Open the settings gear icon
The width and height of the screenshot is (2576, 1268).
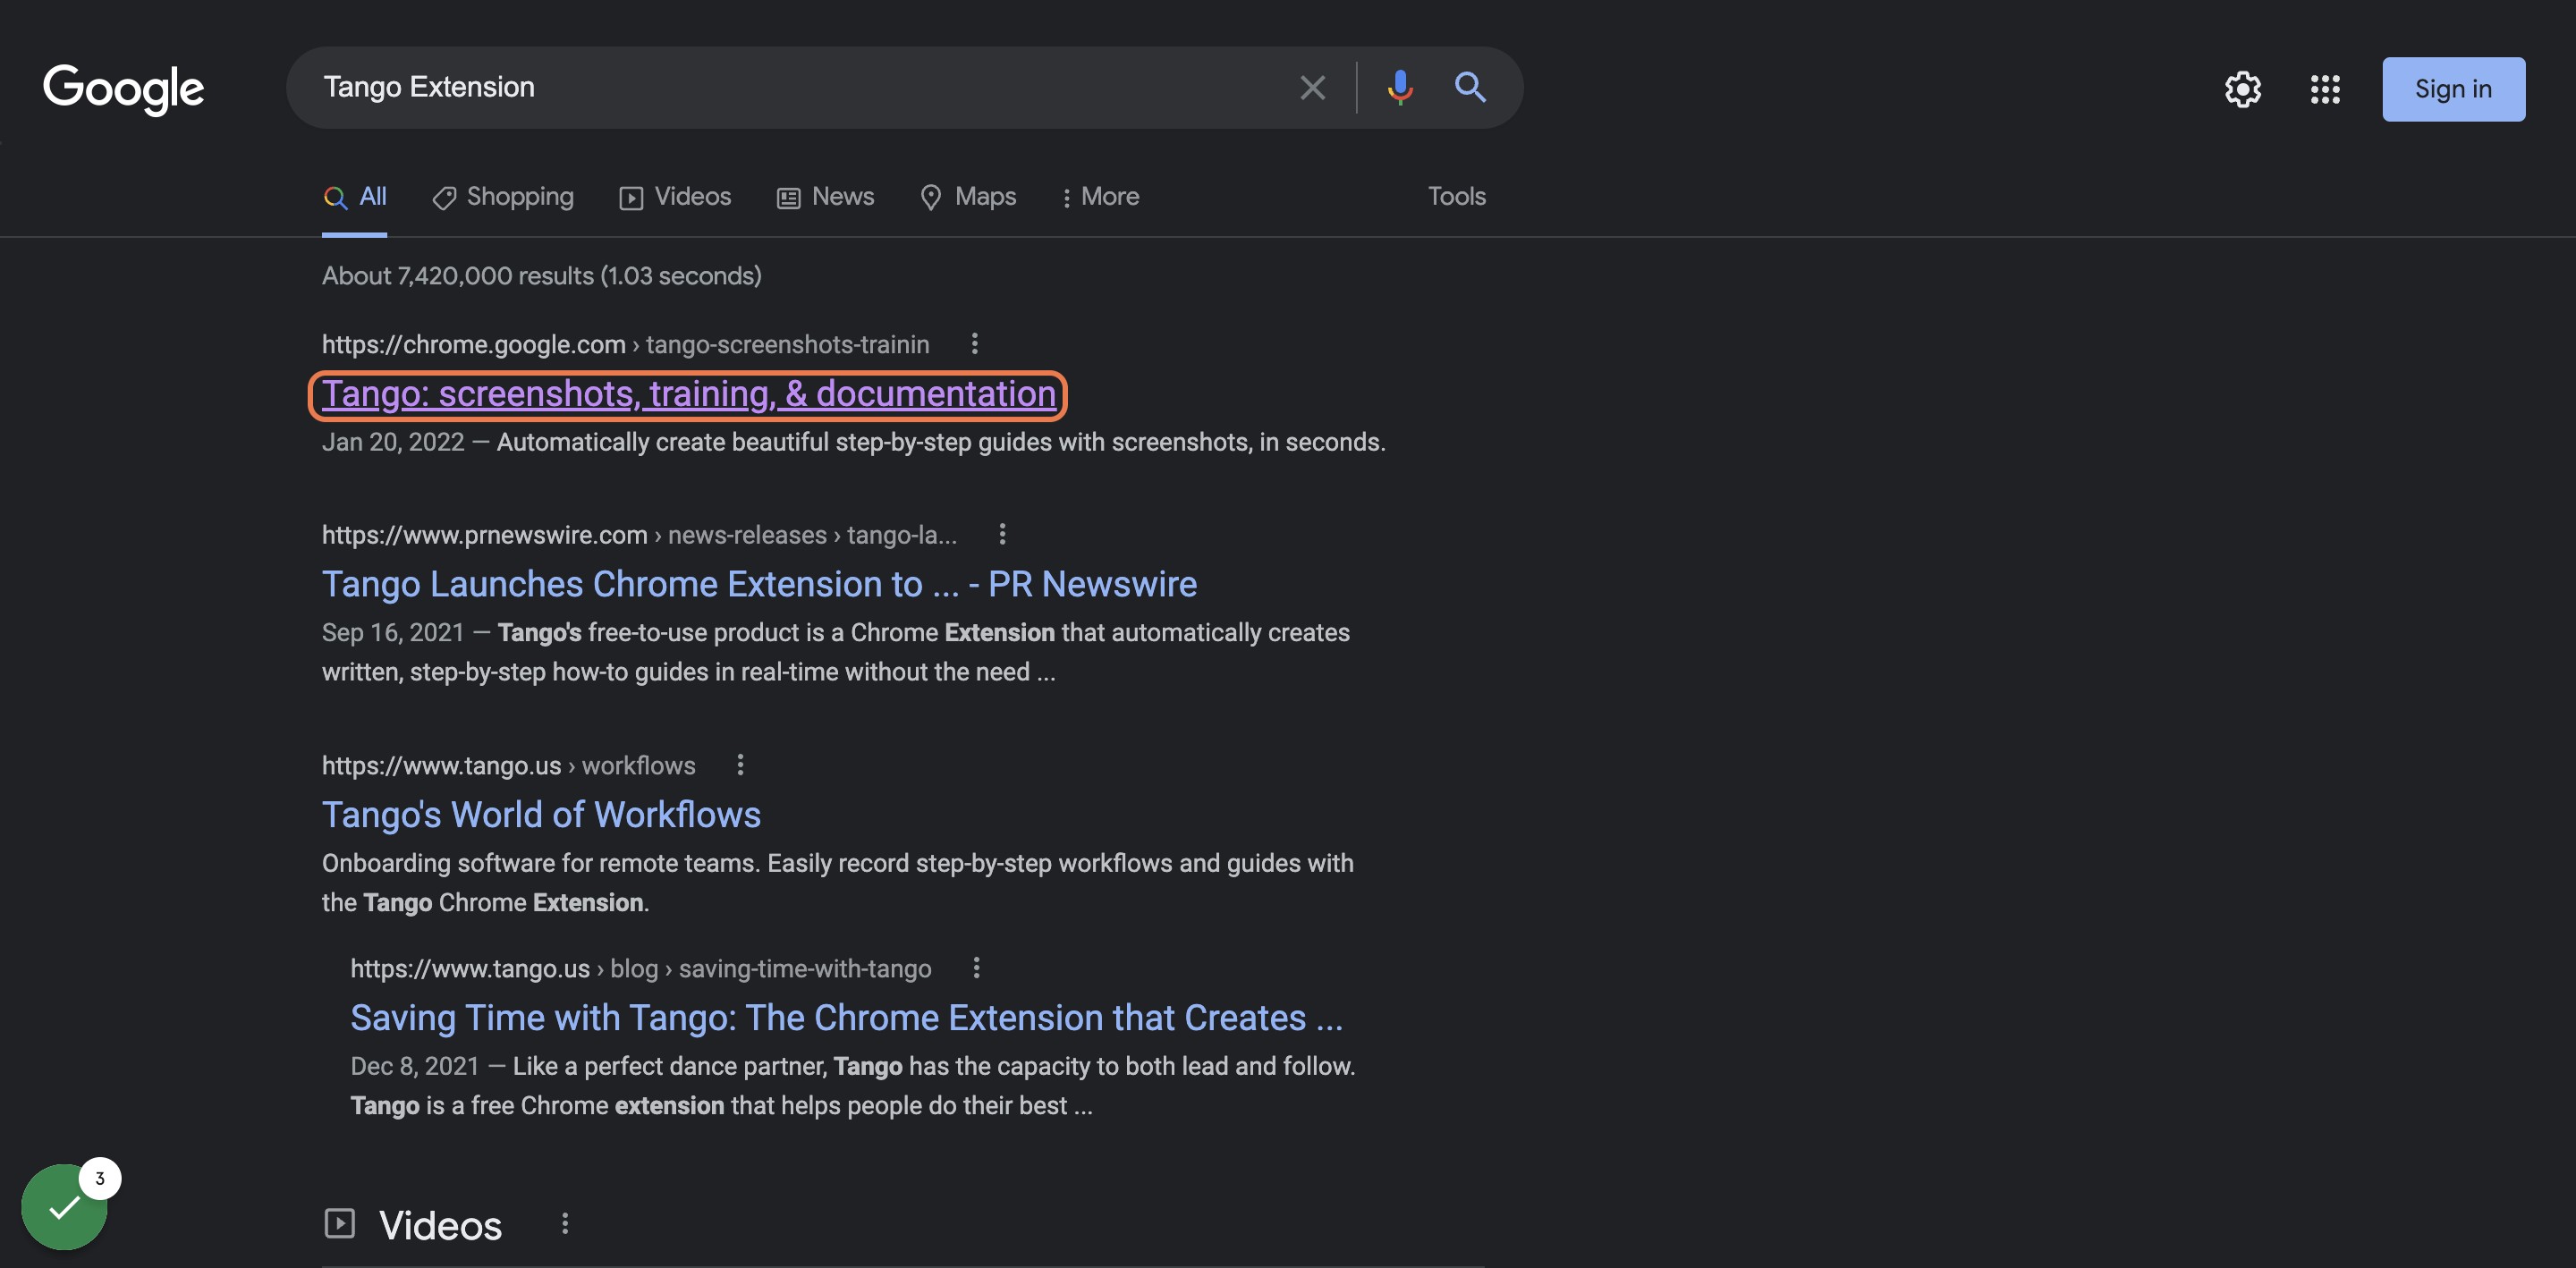(x=2242, y=89)
